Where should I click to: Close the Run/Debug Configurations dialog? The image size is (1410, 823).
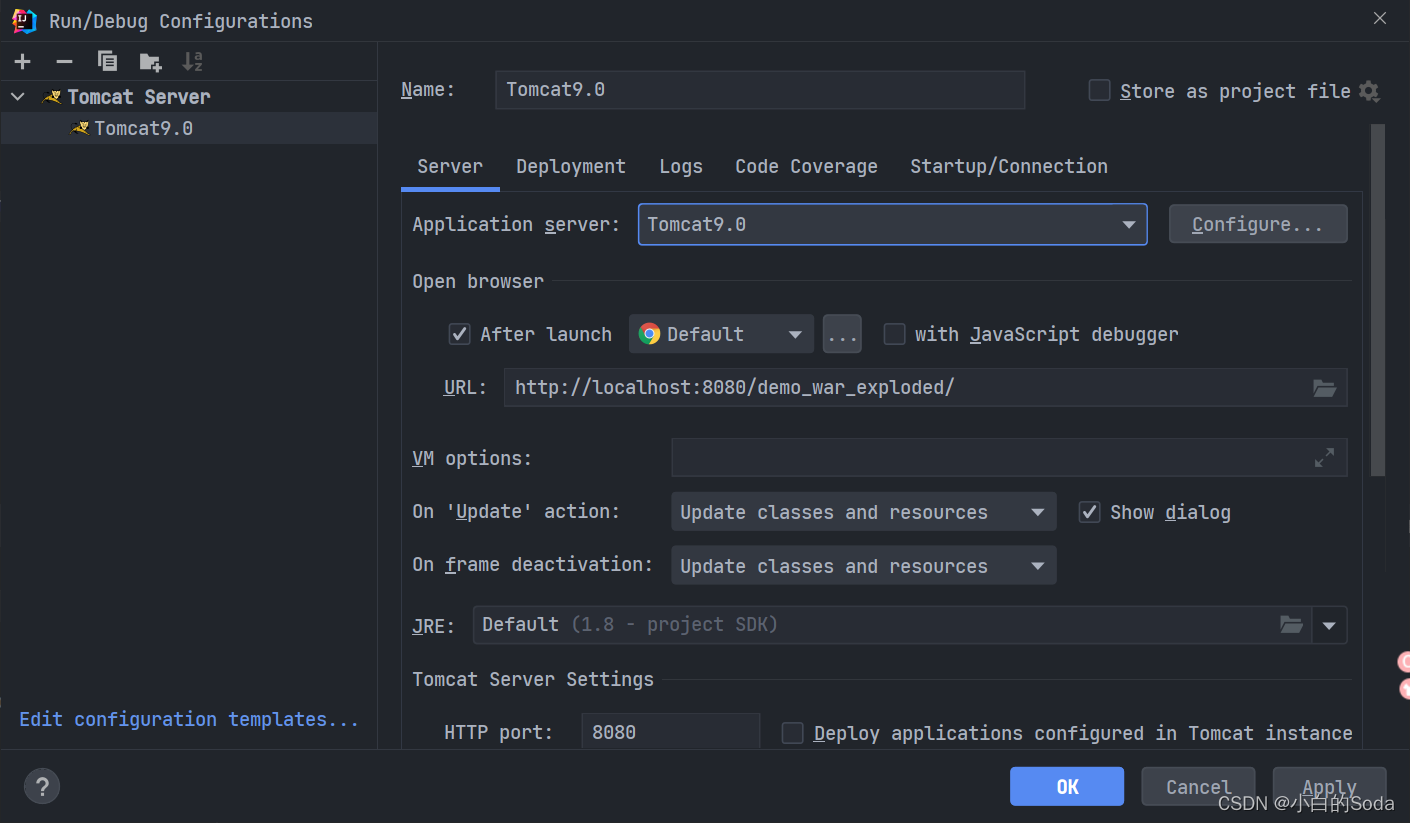(x=1380, y=18)
